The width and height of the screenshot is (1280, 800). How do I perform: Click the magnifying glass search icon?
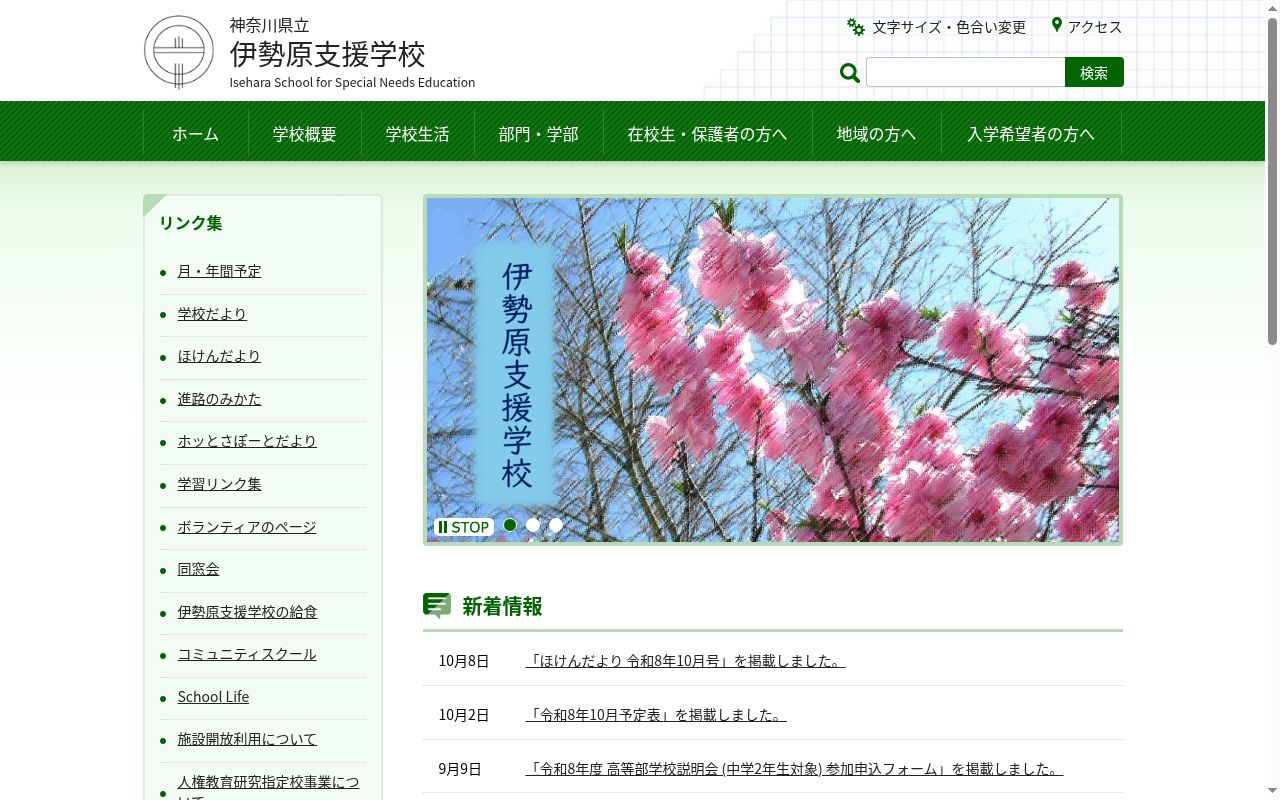(850, 73)
